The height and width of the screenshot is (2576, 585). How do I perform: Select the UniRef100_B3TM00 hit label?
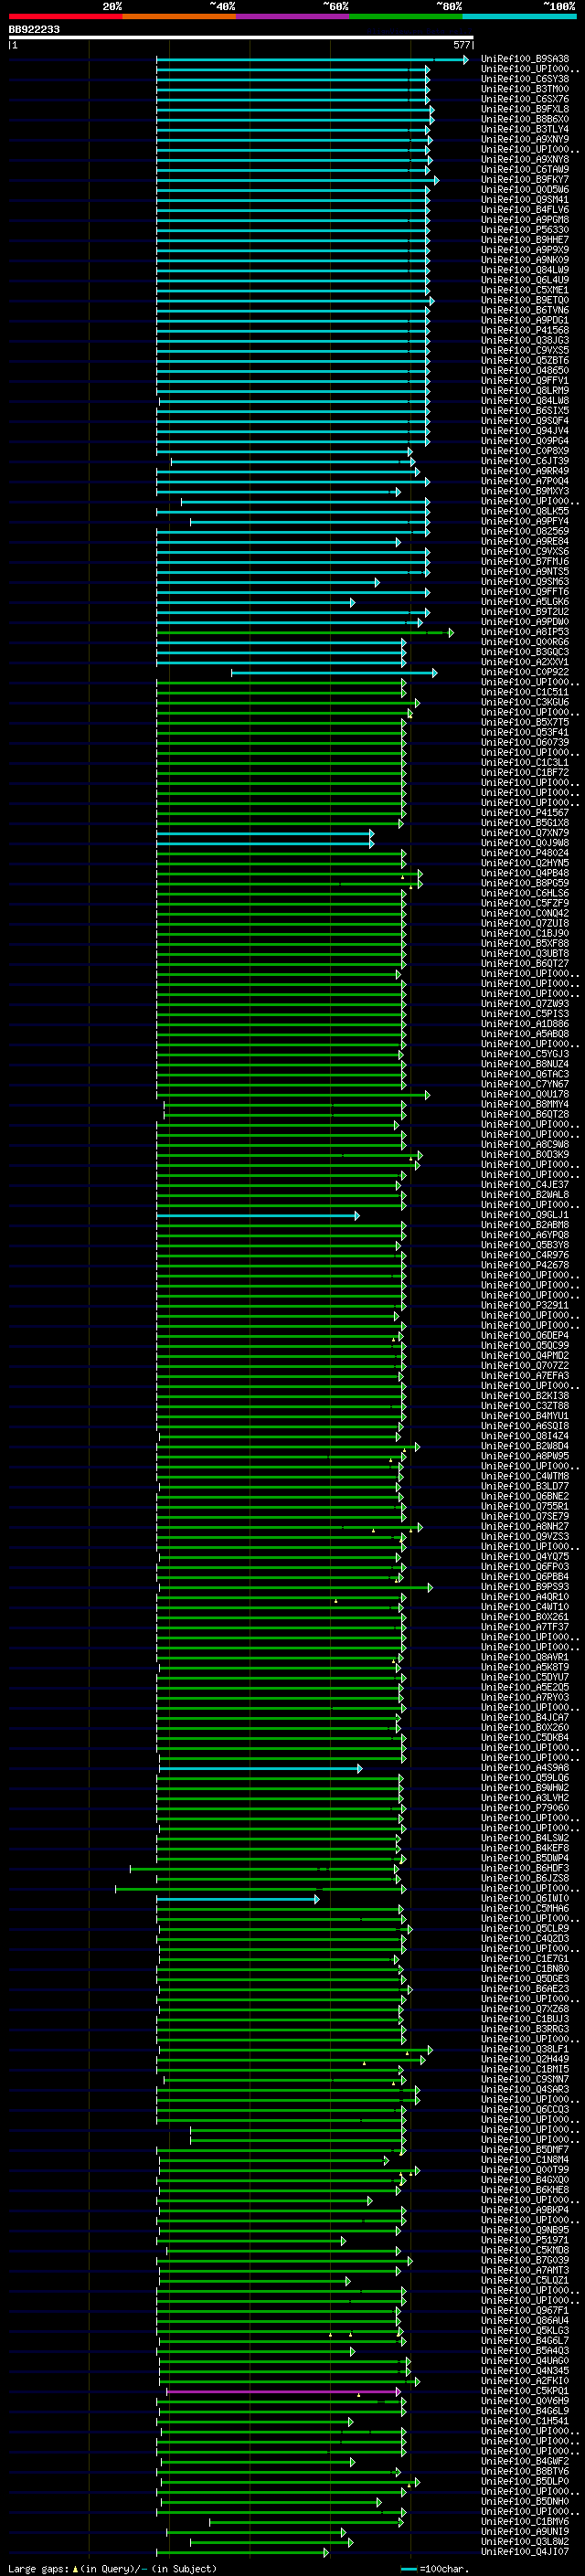(x=525, y=89)
